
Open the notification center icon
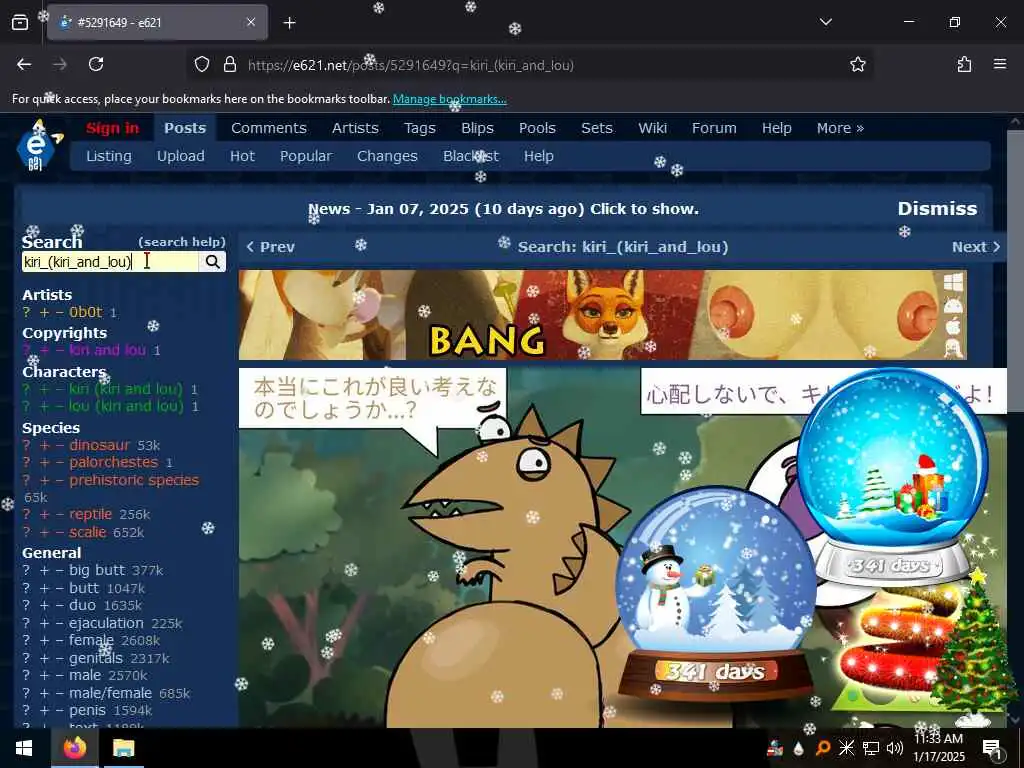tap(992, 748)
